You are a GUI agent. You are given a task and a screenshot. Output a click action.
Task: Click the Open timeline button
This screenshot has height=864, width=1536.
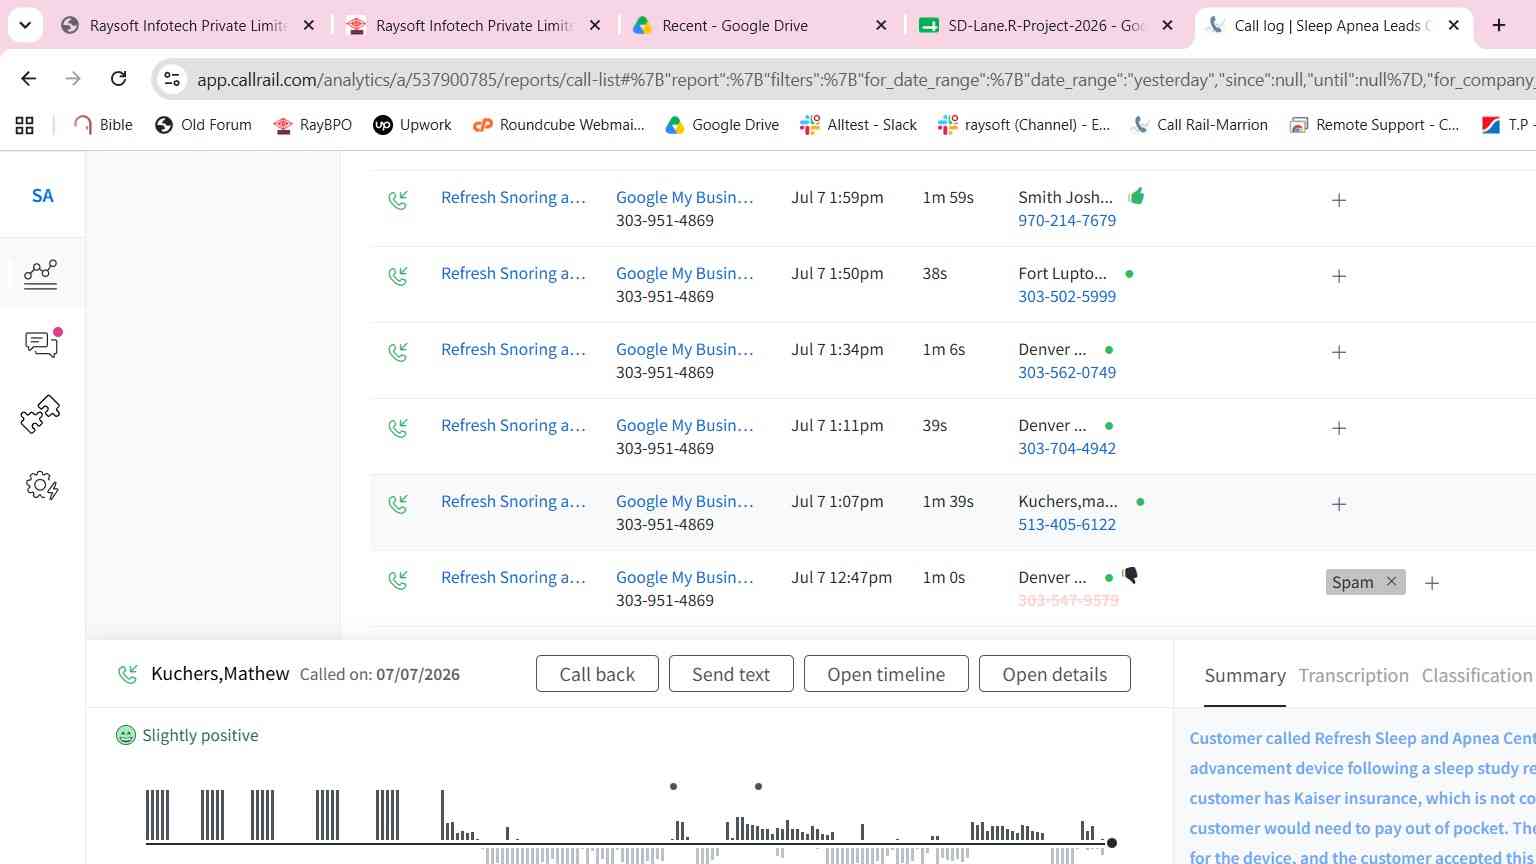tap(886, 674)
